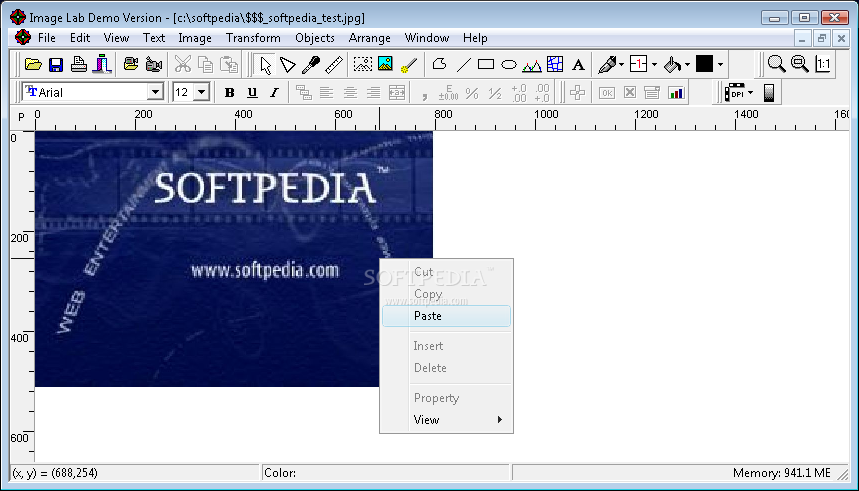Open the Arrange menu
859x491 pixels.
pyautogui.click(x=370, y=38)
